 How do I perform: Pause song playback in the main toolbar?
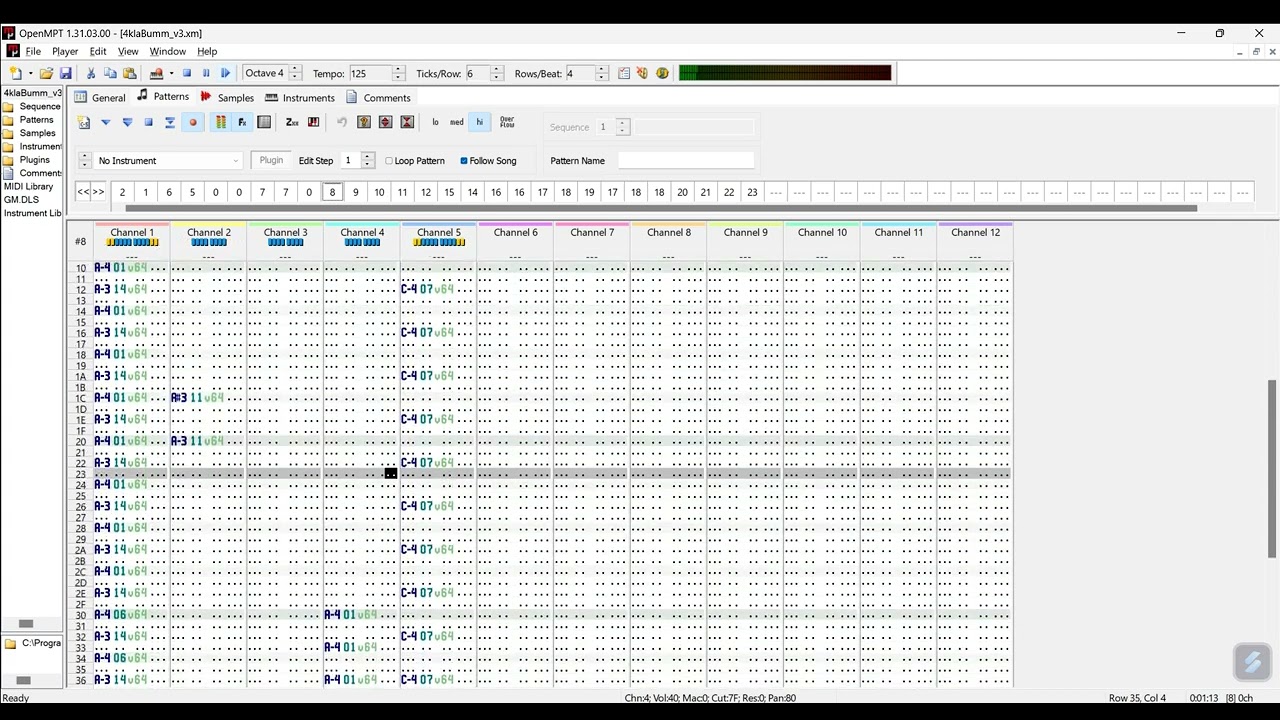tap(206, 73)
